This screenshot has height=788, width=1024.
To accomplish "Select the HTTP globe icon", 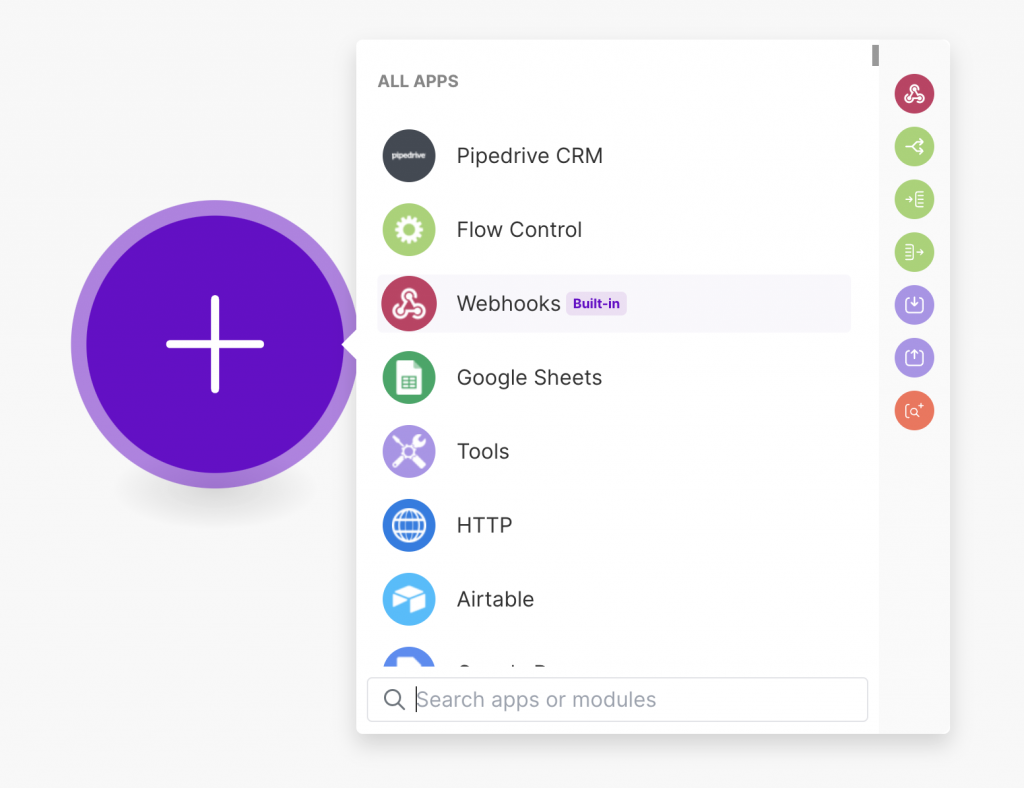I will point(409,526).
